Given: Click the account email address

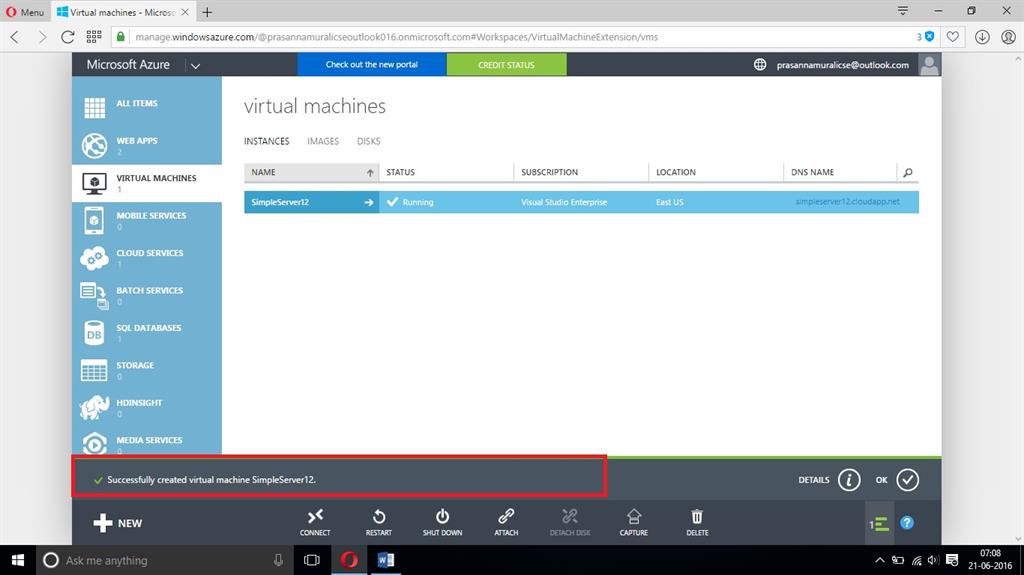Looking at the screenshot, I should coord(842,65).
